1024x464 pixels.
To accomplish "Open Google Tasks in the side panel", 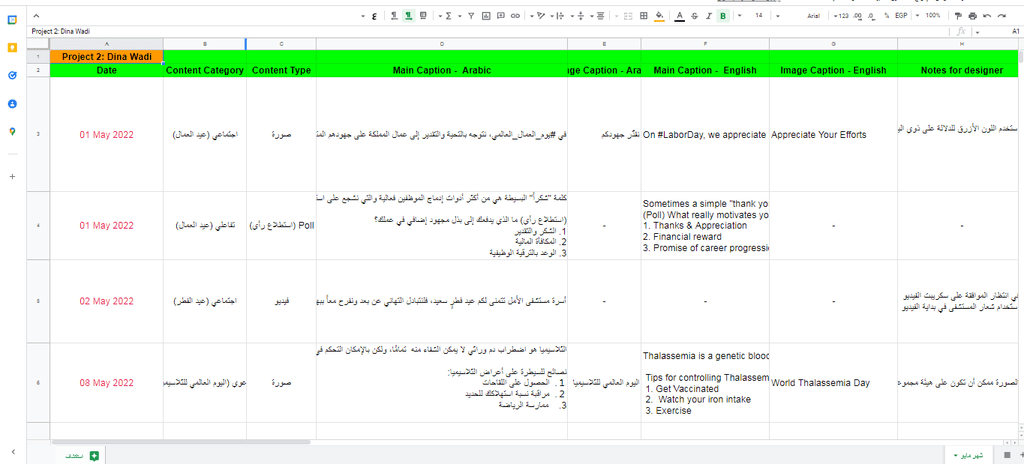I will pos(12,75).
